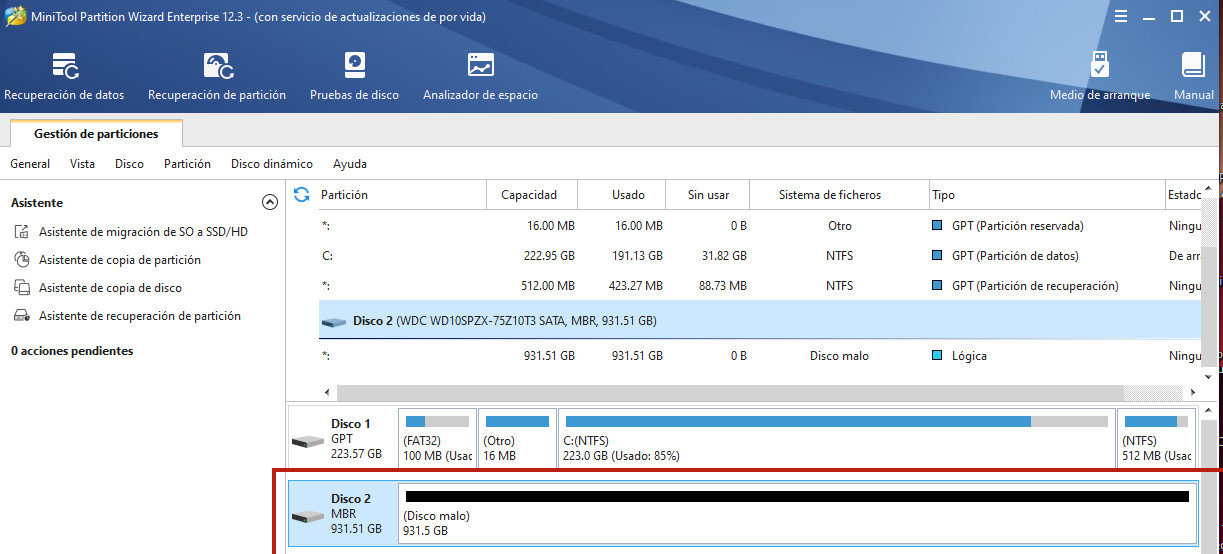This screenshot has height=554, width=1223.
Task: Click Asistente de copia de disco icon
Action: tap(22, 288)
